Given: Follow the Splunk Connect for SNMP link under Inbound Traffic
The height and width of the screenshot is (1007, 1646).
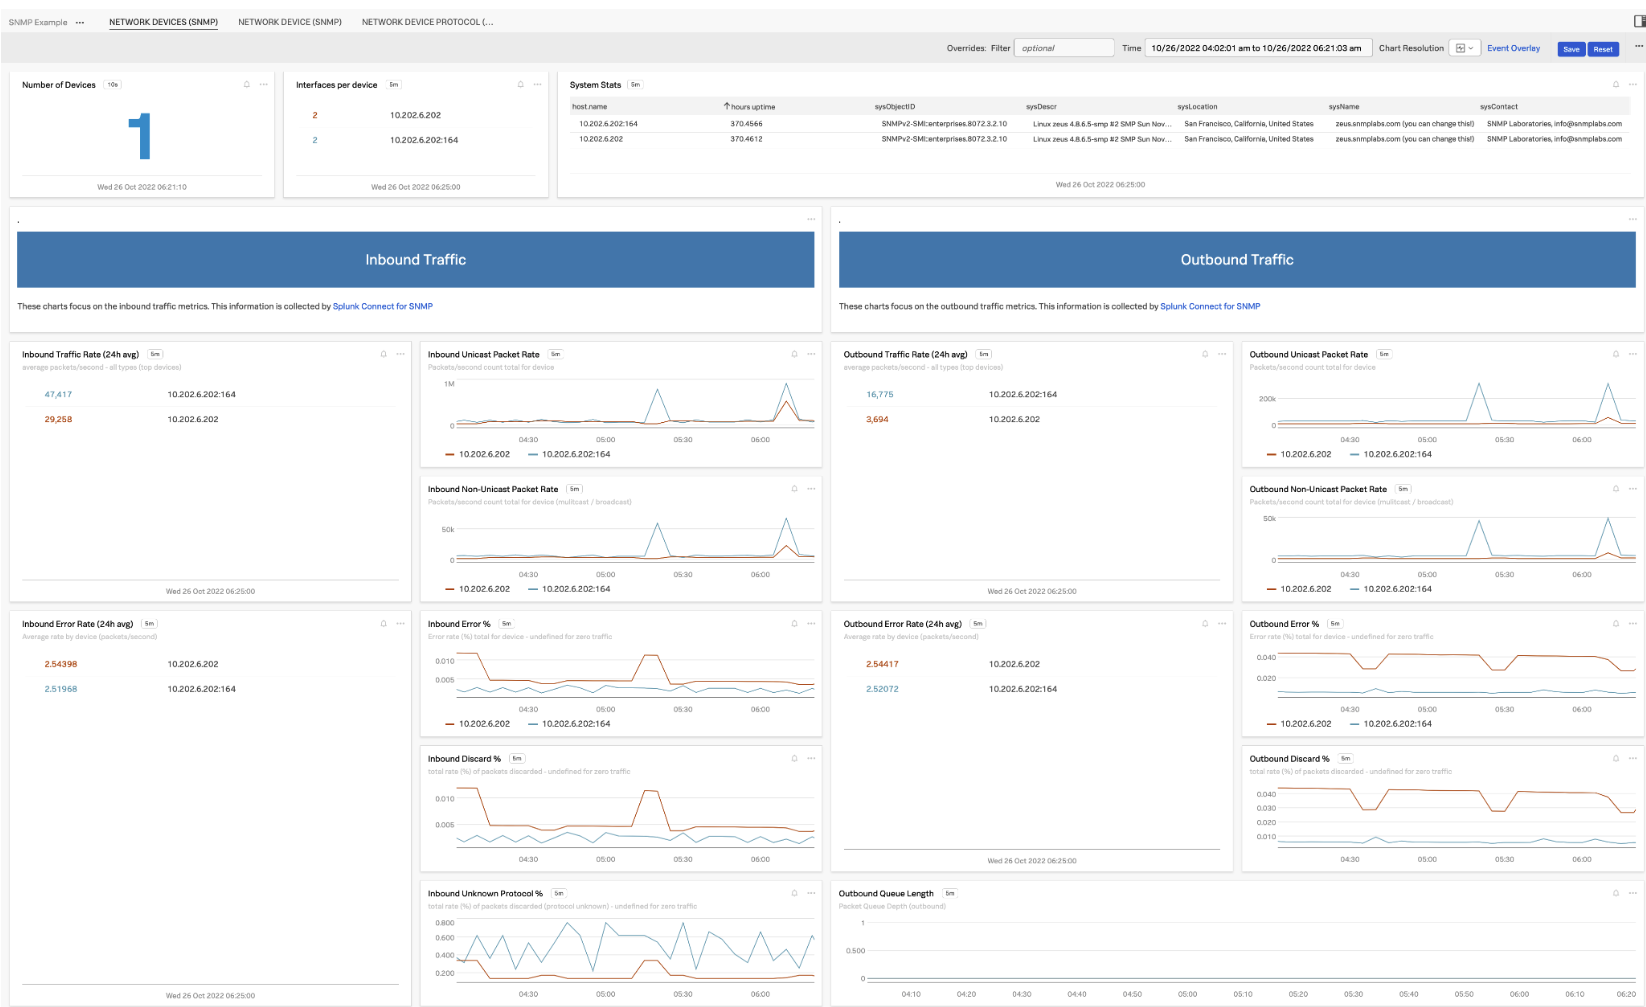Looking at the screenshot, I should click(x=383, y=306).
